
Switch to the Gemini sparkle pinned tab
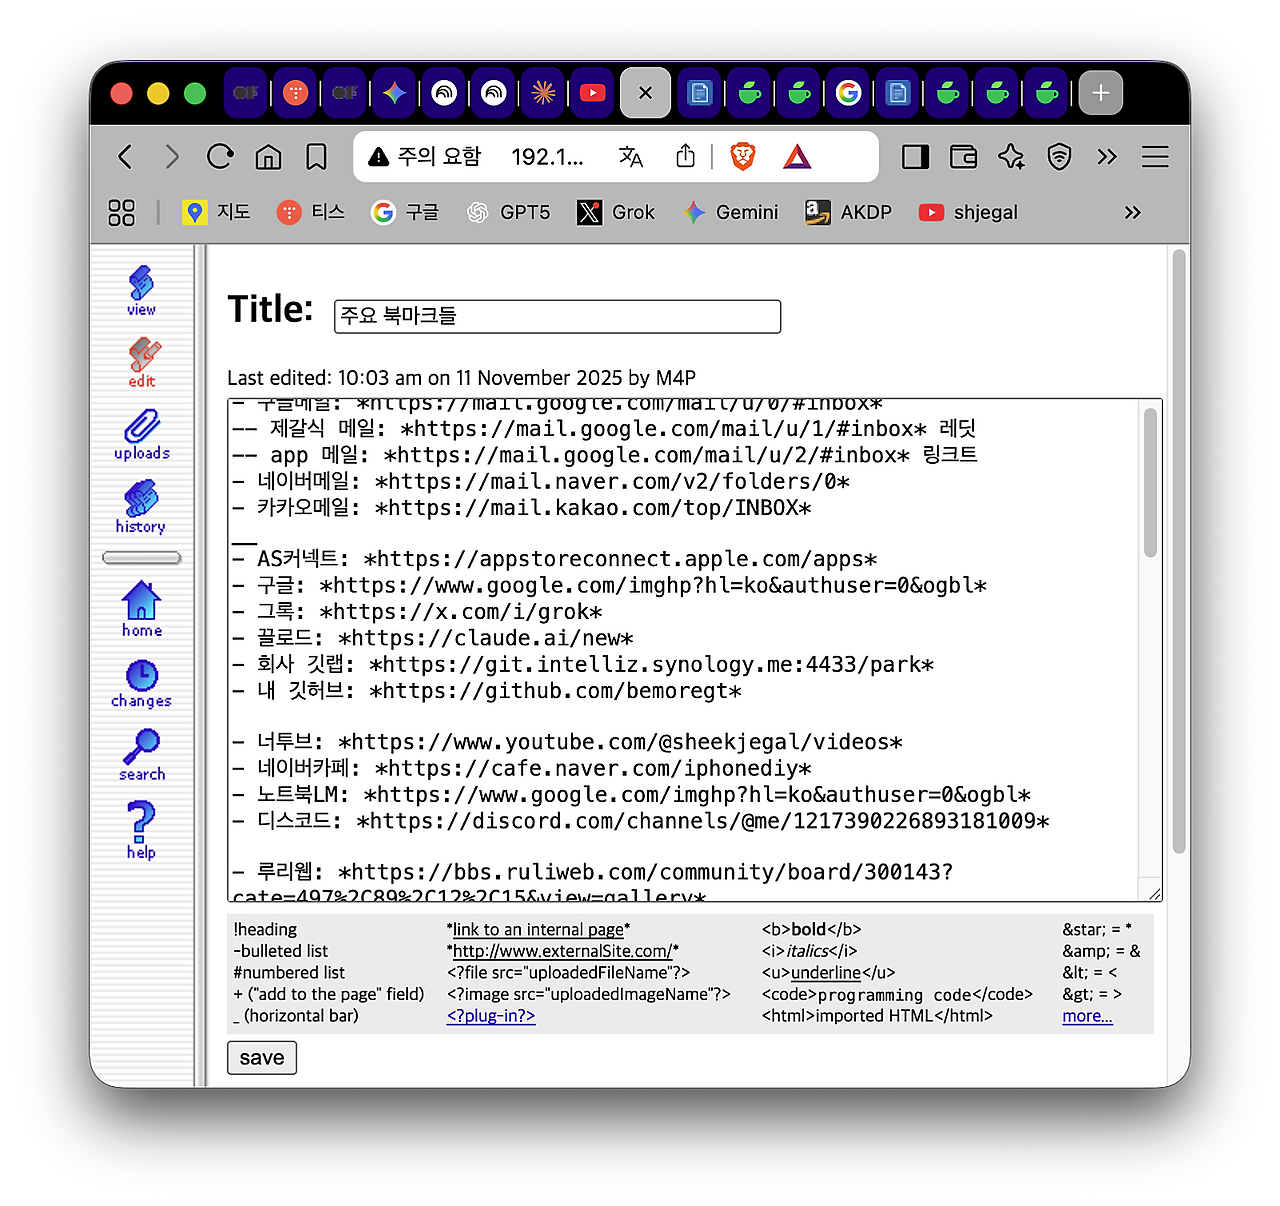pyautogui.click(x=395, y=93)
